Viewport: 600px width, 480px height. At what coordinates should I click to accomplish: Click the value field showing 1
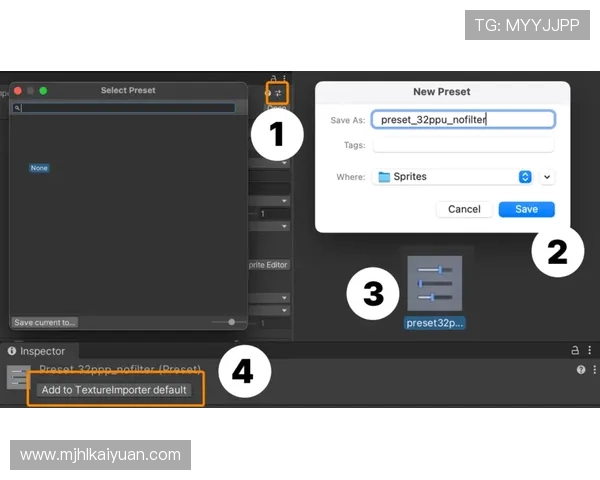point(274,214)
